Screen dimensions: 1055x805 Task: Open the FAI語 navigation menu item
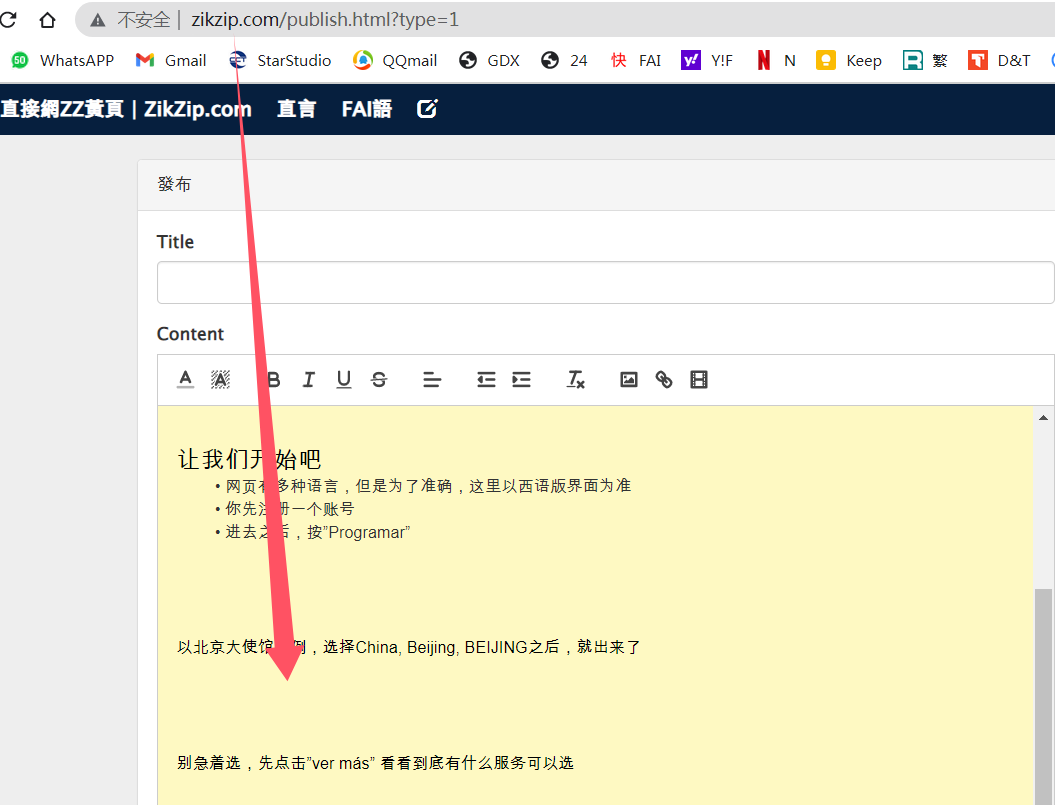point(367,109)
